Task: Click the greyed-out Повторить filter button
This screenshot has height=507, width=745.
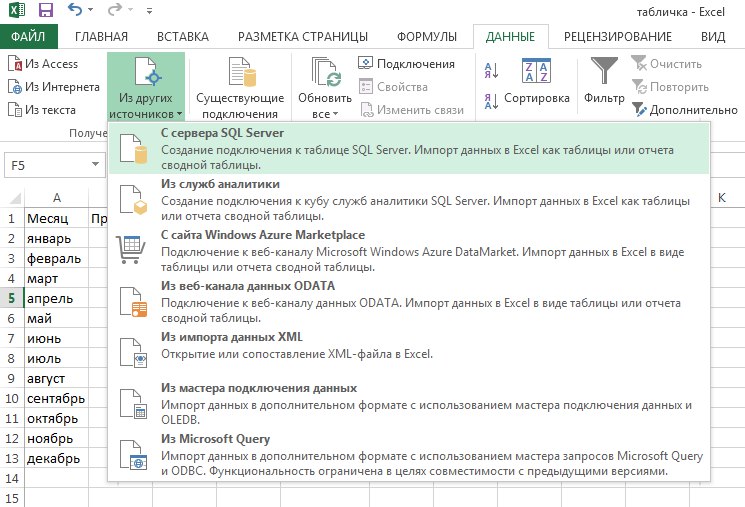Action: 670,87
